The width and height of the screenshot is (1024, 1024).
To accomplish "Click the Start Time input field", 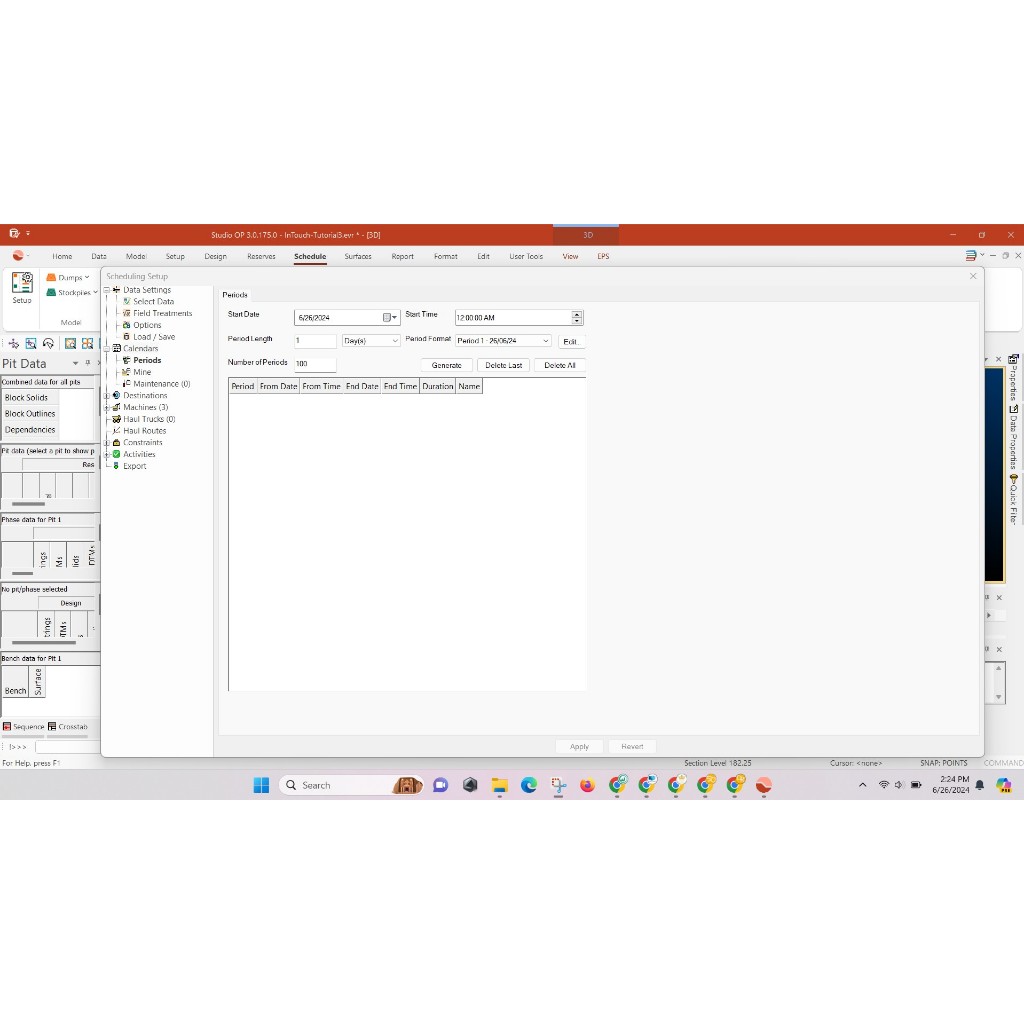I will [x=513, y=317].
